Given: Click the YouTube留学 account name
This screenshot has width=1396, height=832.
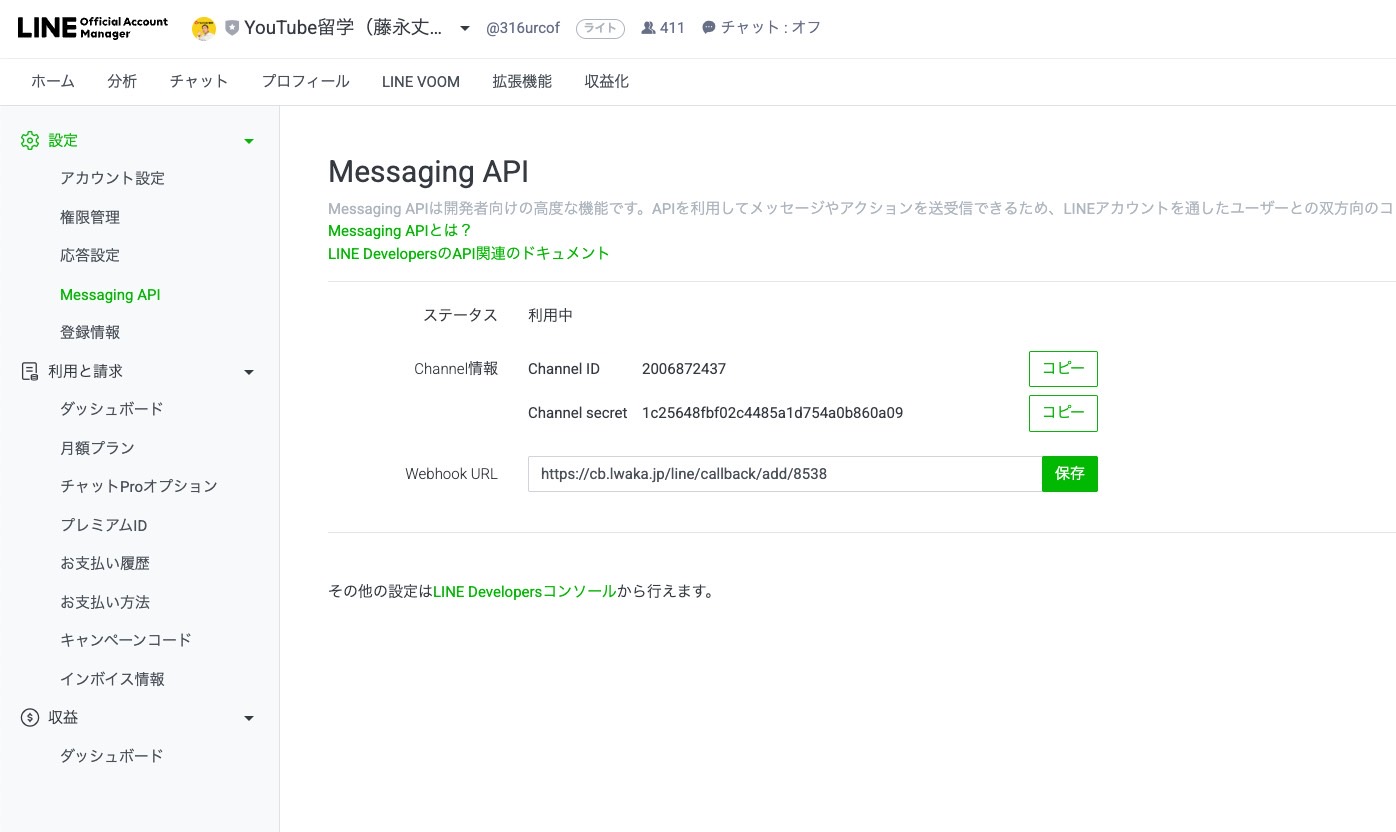Looking at the screenshot, I should click(x=343, y=28).
